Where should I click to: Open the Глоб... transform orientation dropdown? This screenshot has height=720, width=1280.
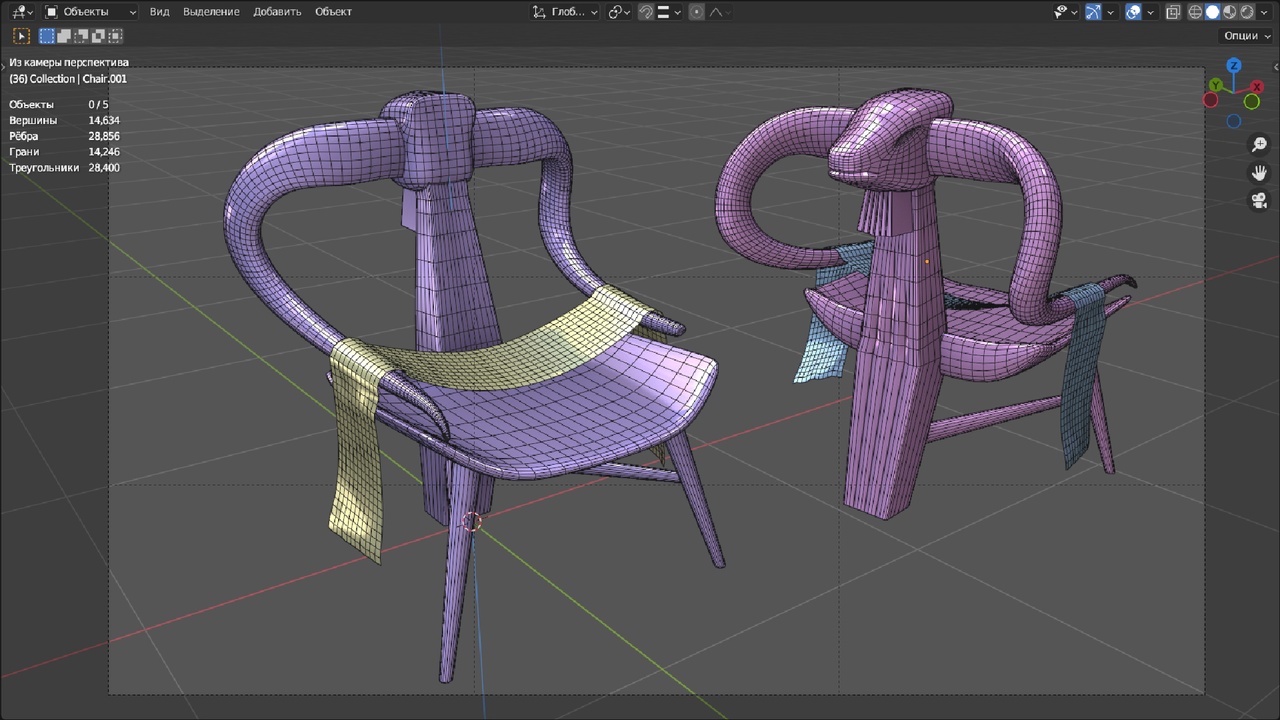pyautogui.click(x=565, y=12)
